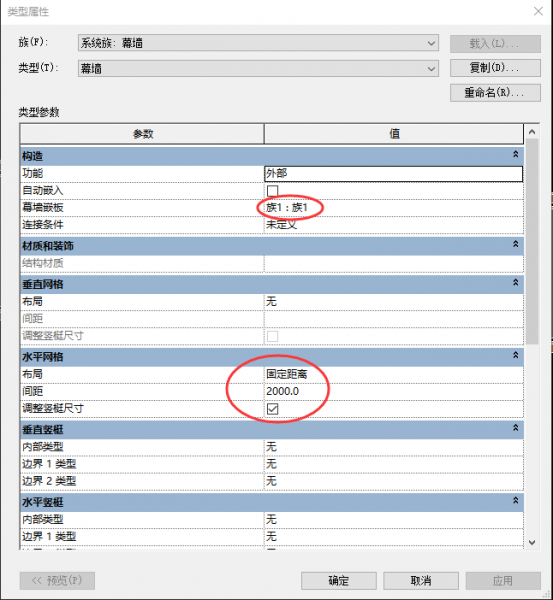553x600 pixels.
Task: Click the 功能 parameter label
Action: tap(32, 174)
